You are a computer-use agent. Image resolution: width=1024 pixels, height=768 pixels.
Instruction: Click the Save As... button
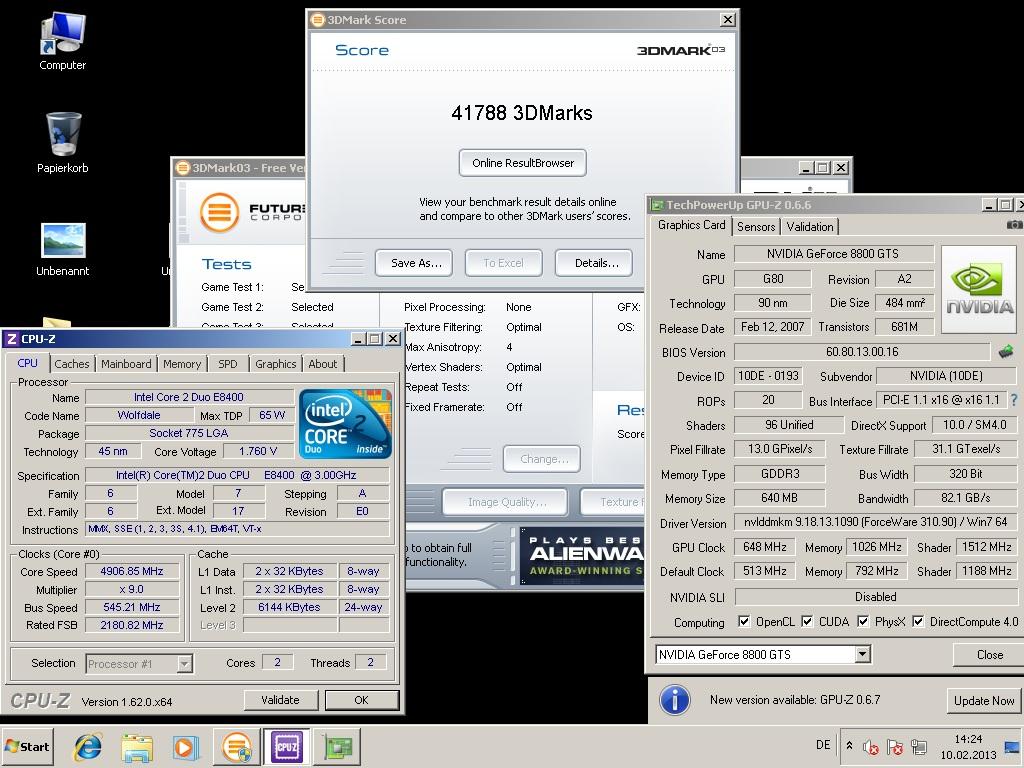point(416,263)
